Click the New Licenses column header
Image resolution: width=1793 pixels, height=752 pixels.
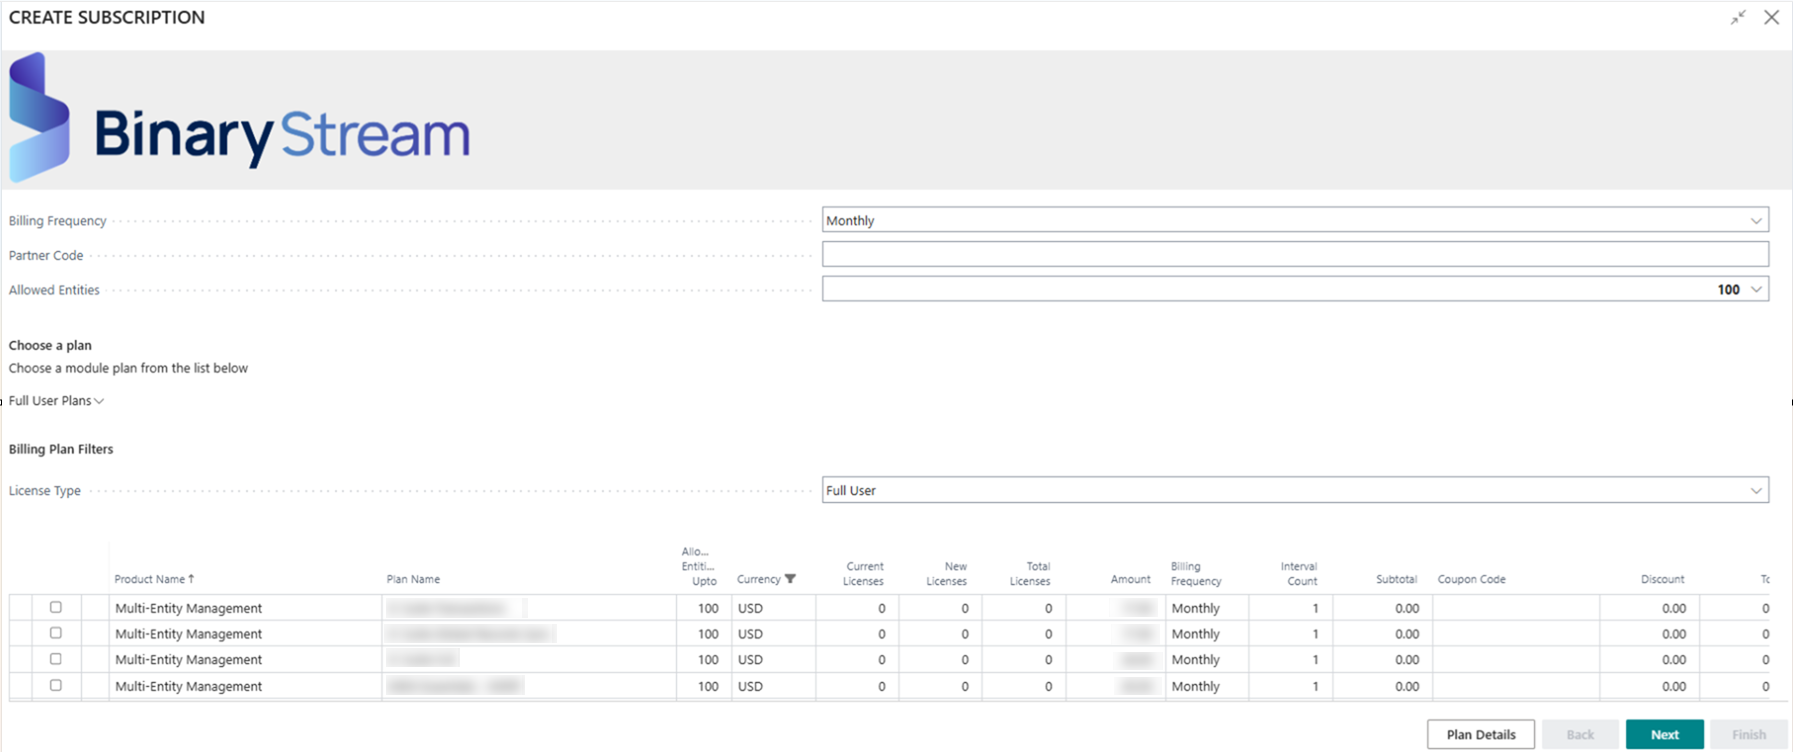pyautogui.click(x=946, y=573)
